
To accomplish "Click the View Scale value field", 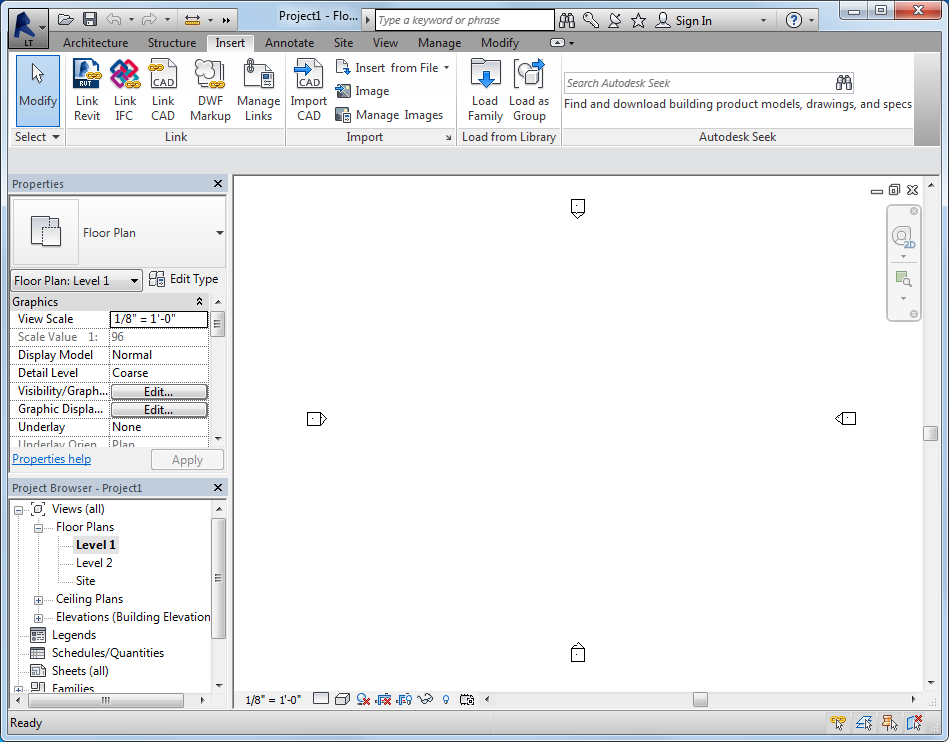I will (x=159, y=319).
